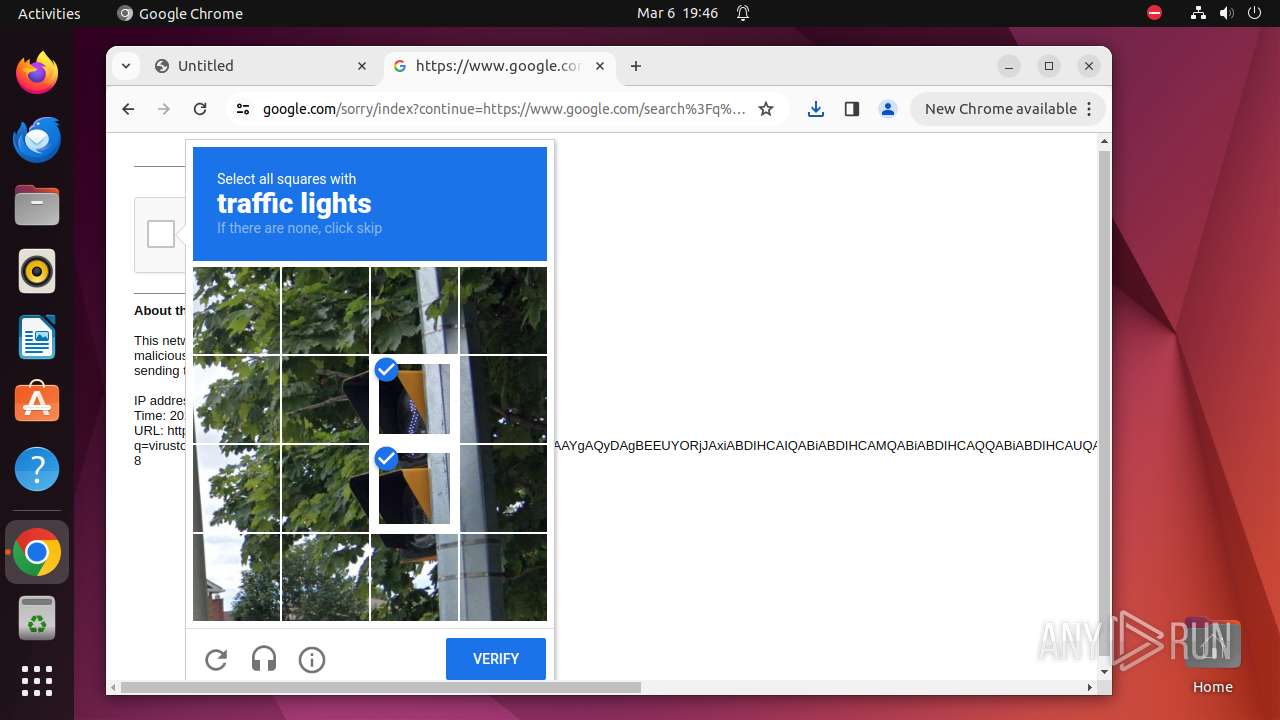Open Help from the dock
The width and height of the screenshot is (1280, 720).
point(37,469)
